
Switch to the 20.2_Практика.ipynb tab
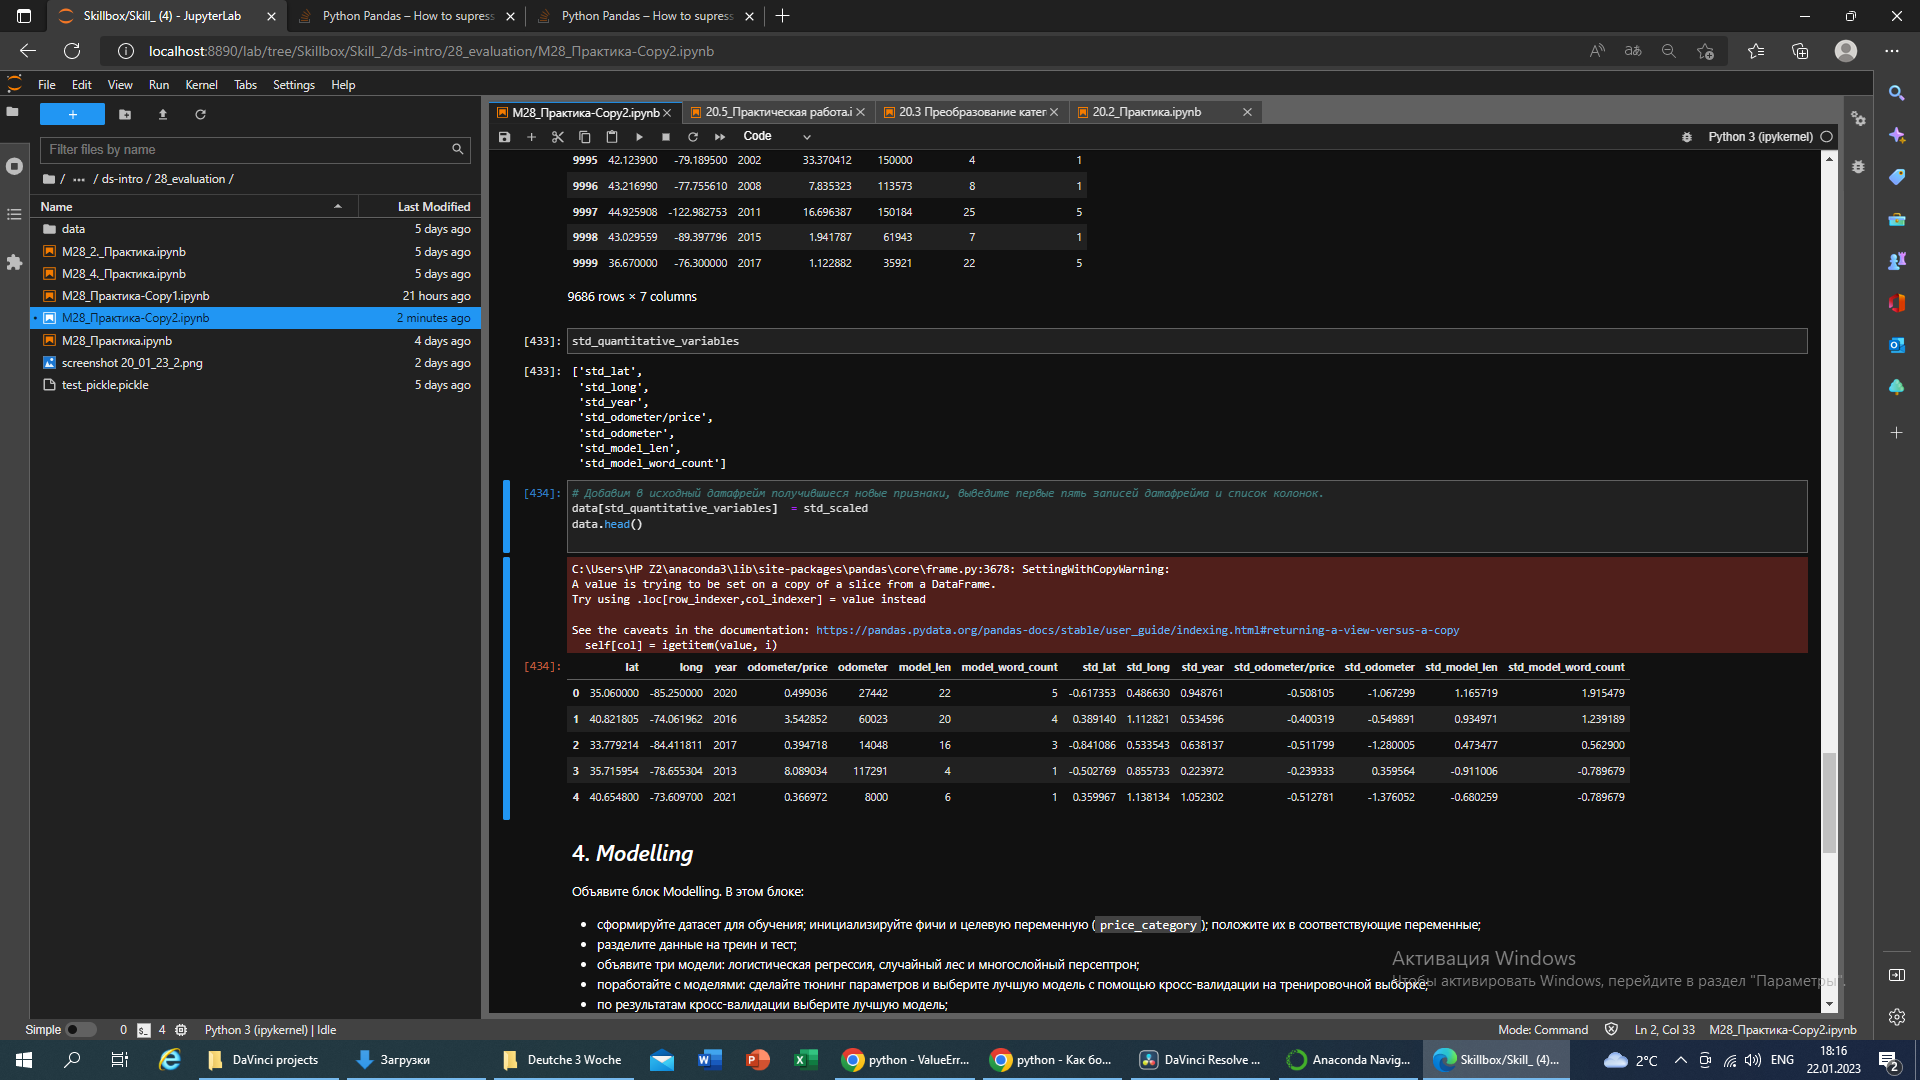(1146, 112)
